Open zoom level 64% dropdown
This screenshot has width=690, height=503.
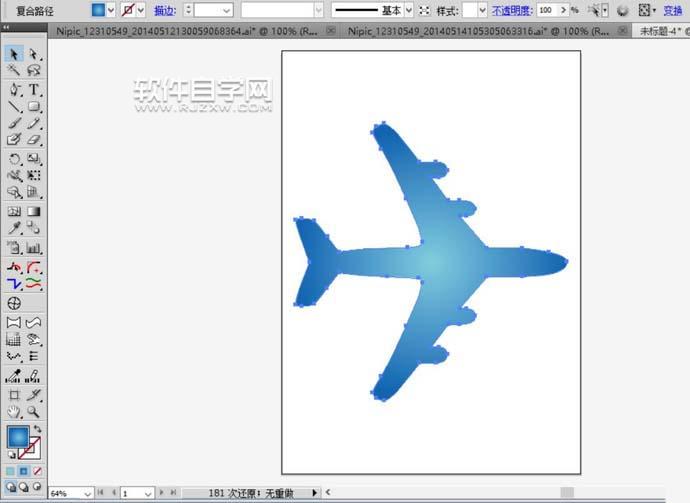point(88,494)
